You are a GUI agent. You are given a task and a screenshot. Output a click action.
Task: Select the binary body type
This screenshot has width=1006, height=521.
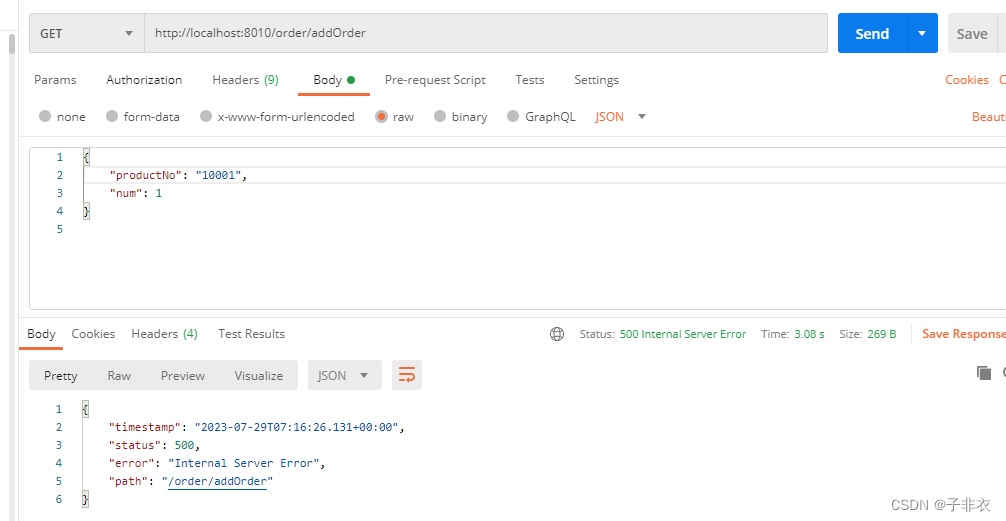(x=460, y=117)
